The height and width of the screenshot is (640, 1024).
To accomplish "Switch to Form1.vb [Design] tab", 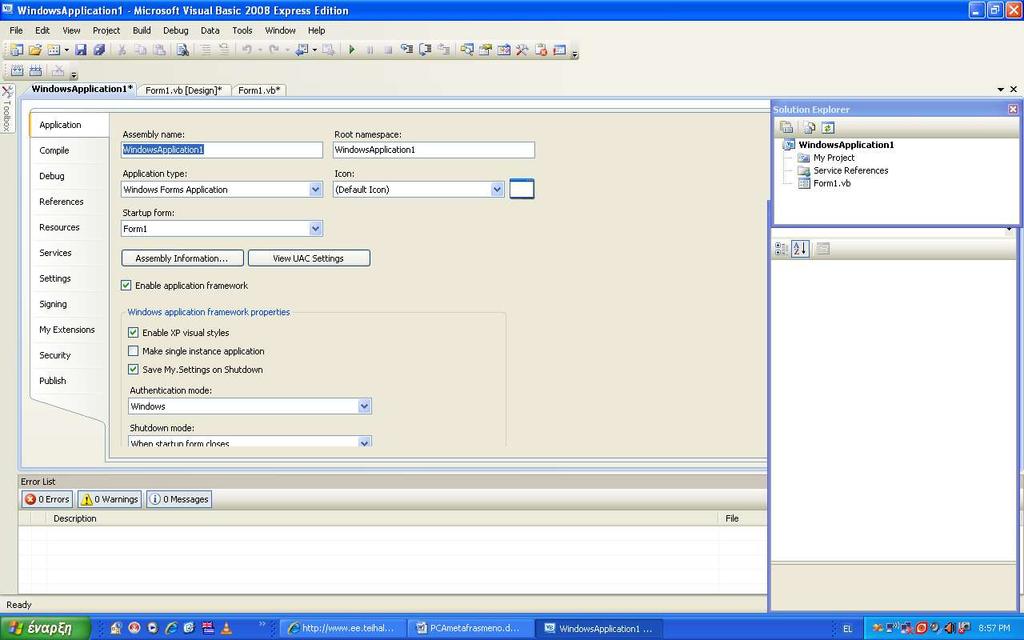I will point(184,90).
